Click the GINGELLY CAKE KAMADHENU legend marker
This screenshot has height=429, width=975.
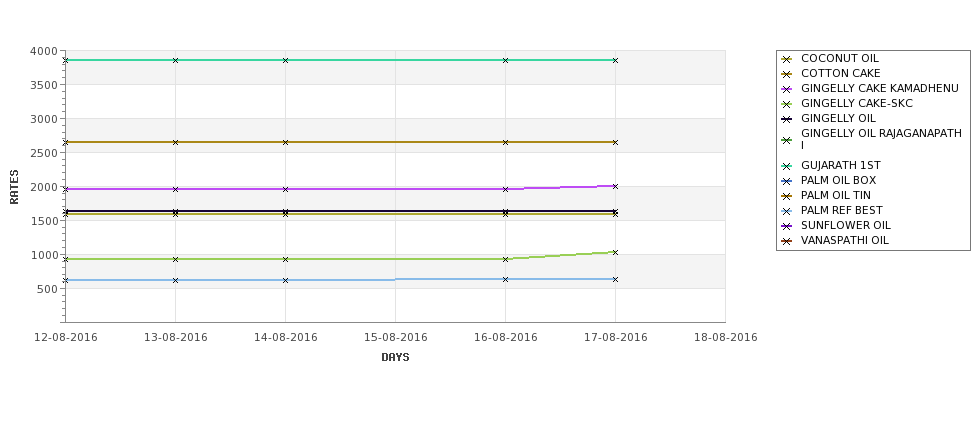point(787,89)
